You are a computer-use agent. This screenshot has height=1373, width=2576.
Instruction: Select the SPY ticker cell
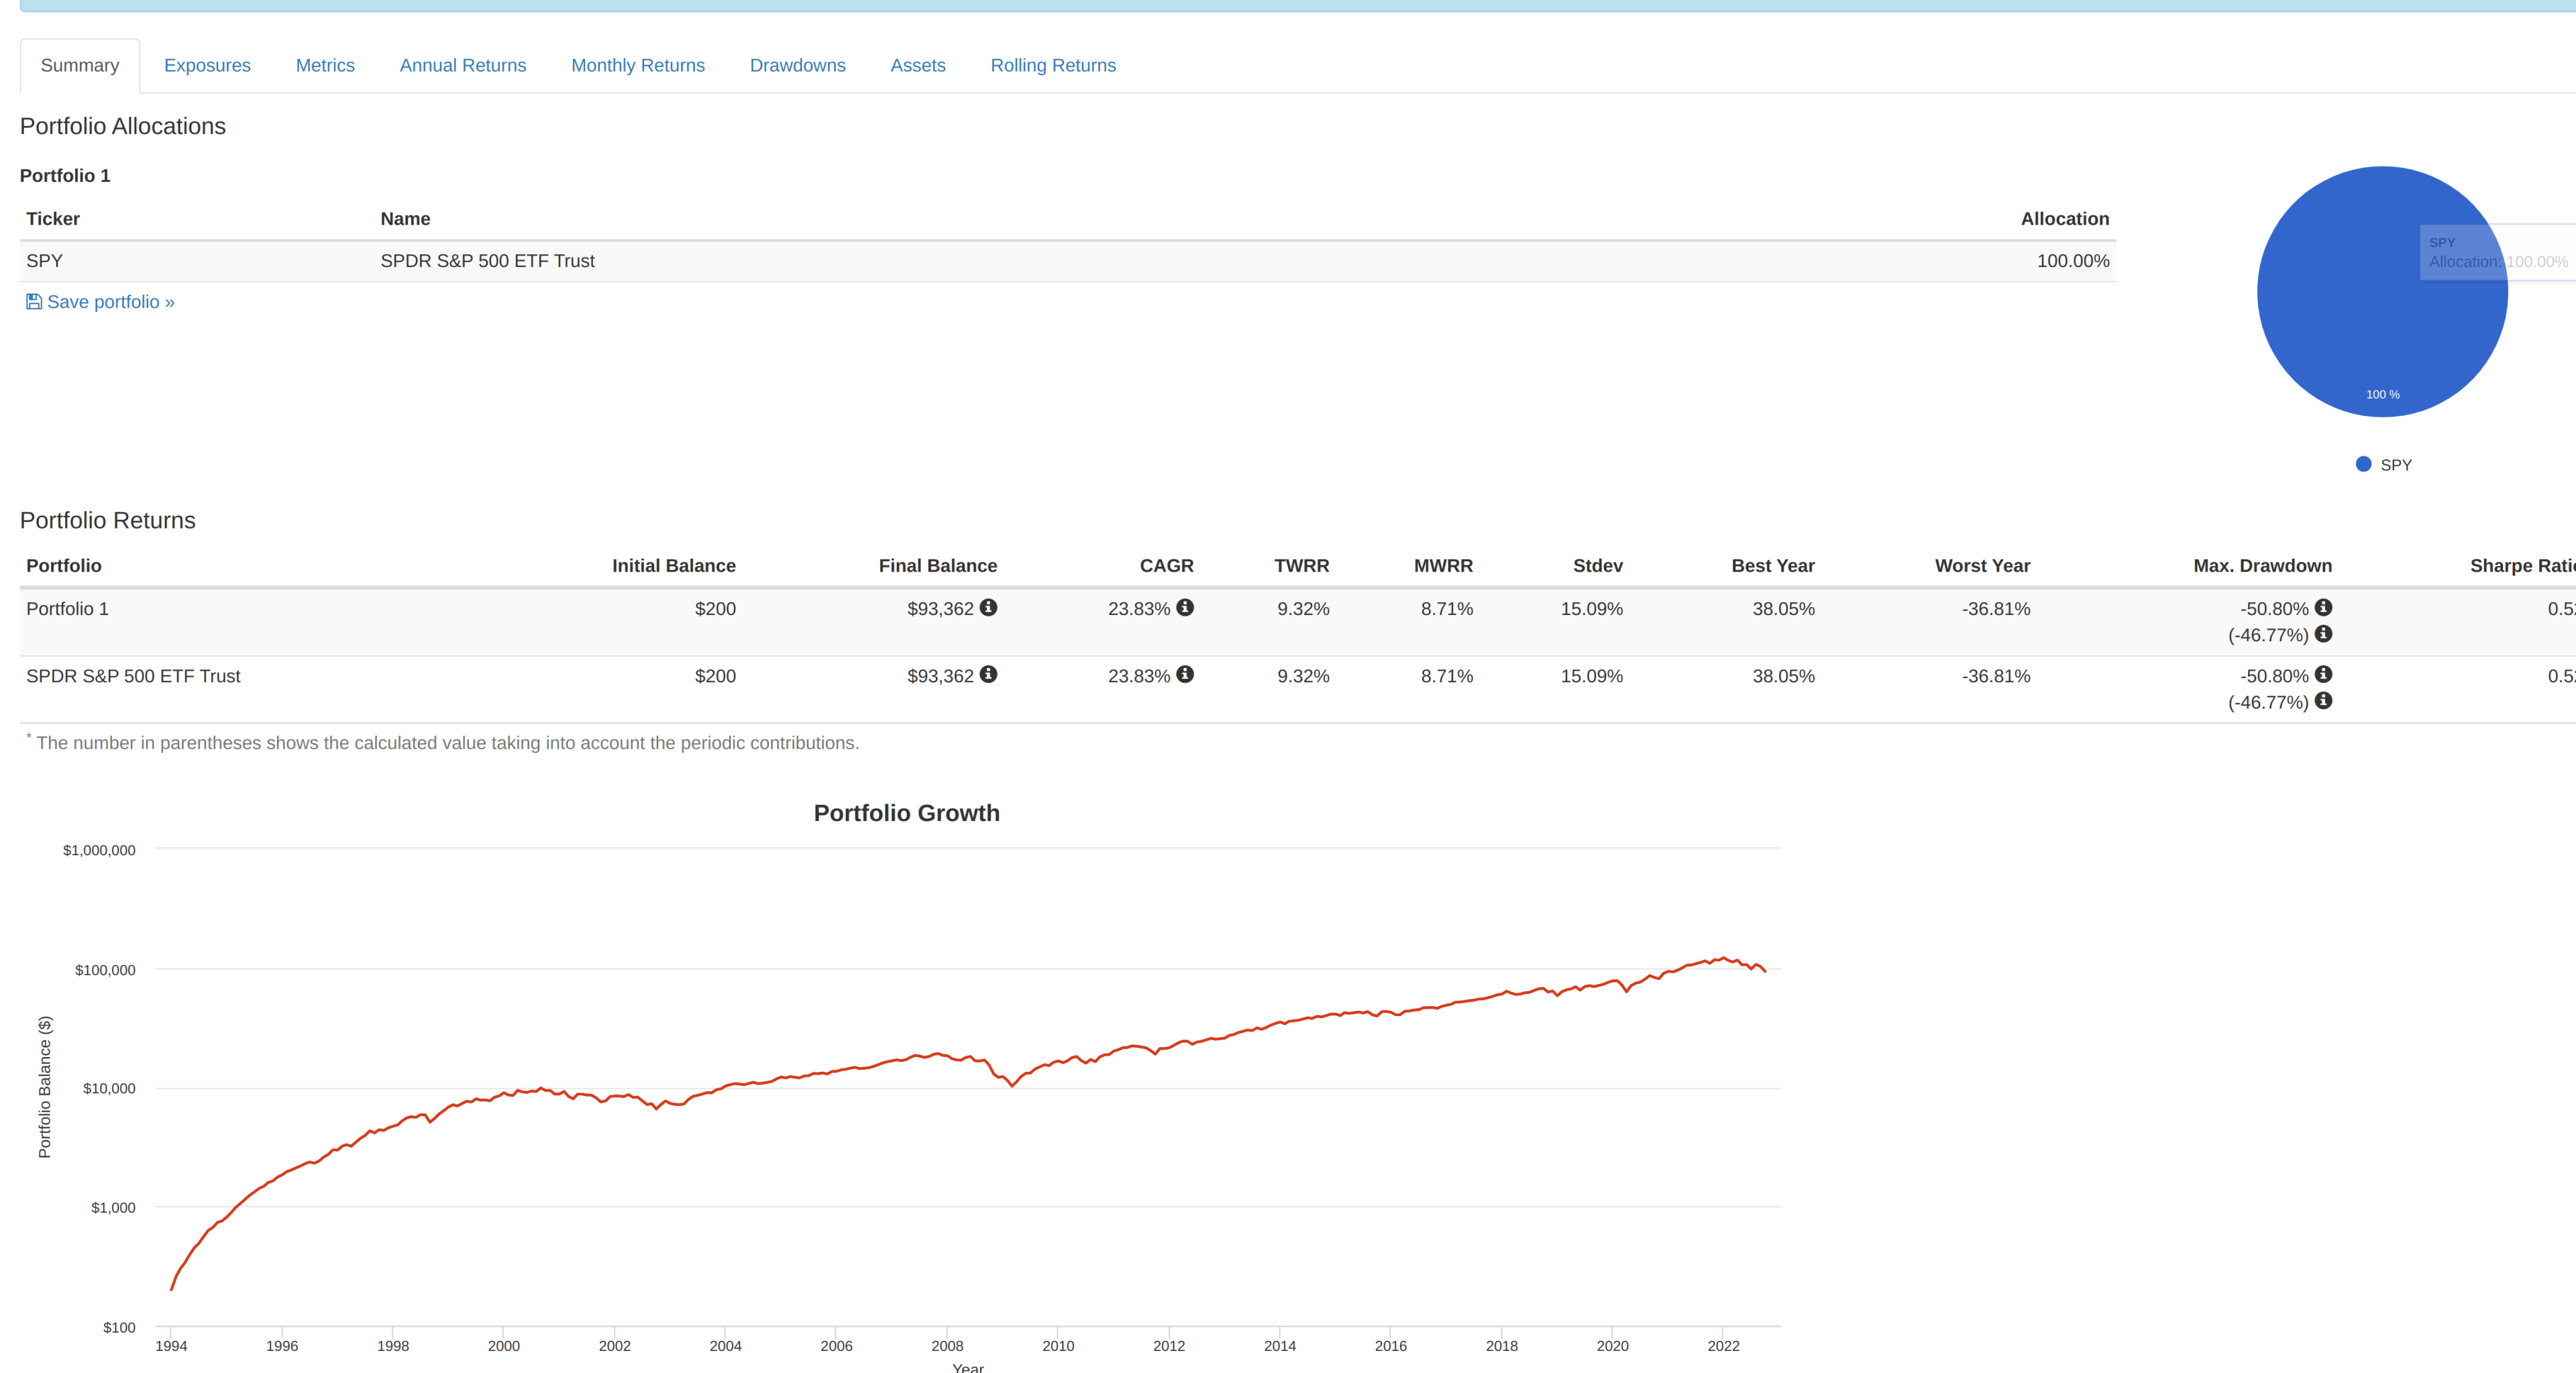[44, 261]
